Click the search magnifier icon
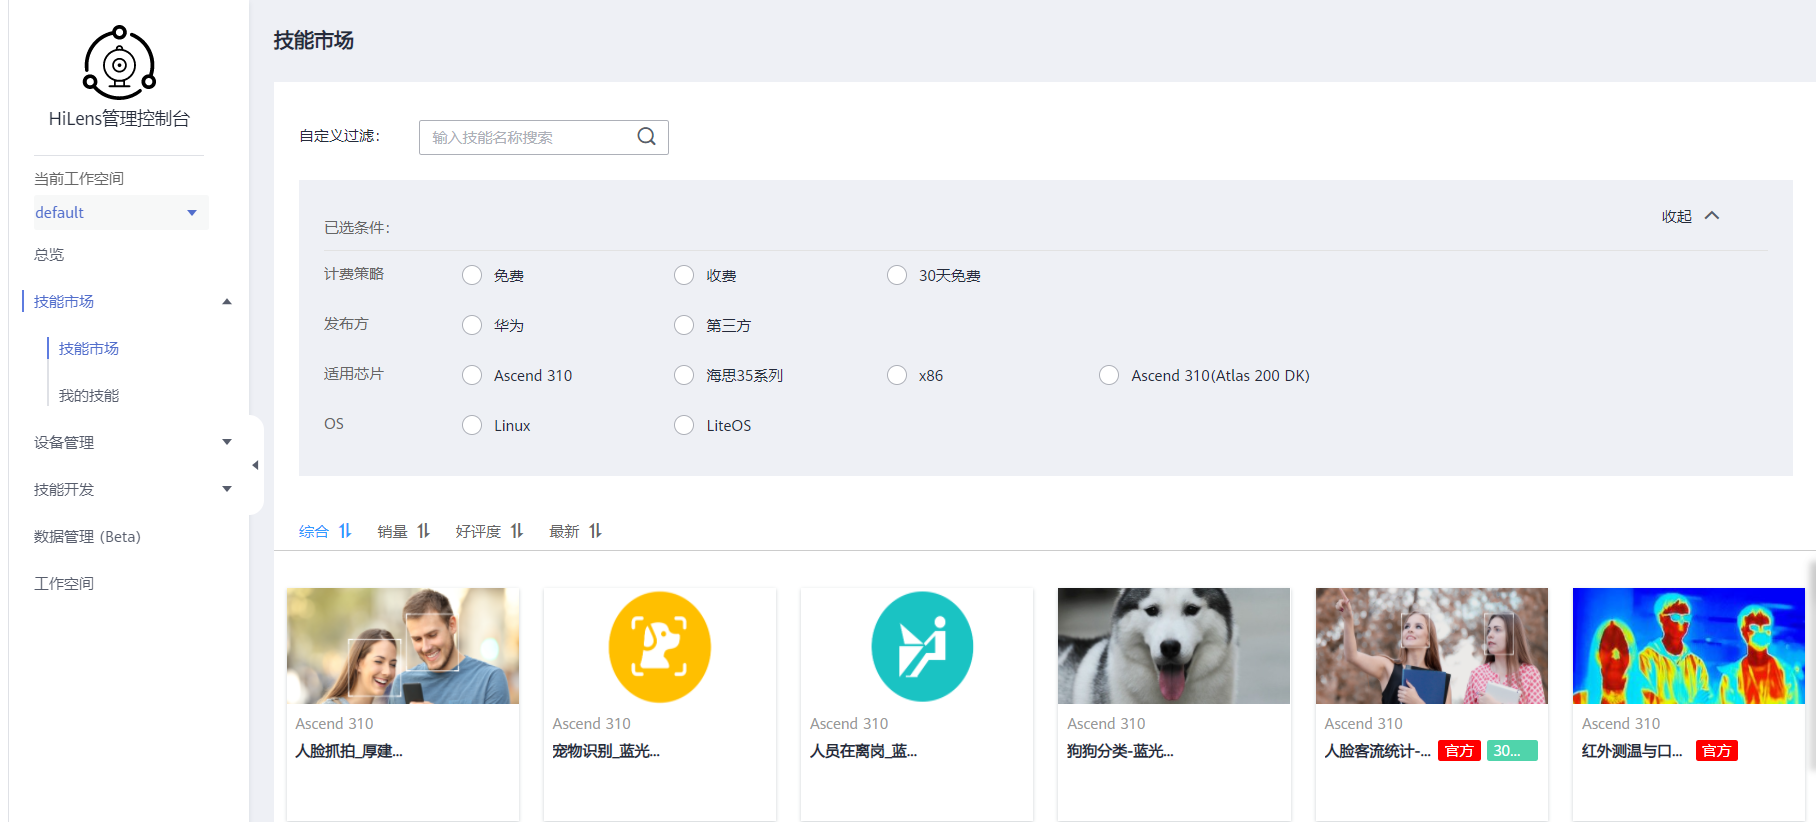 [647, 137]
